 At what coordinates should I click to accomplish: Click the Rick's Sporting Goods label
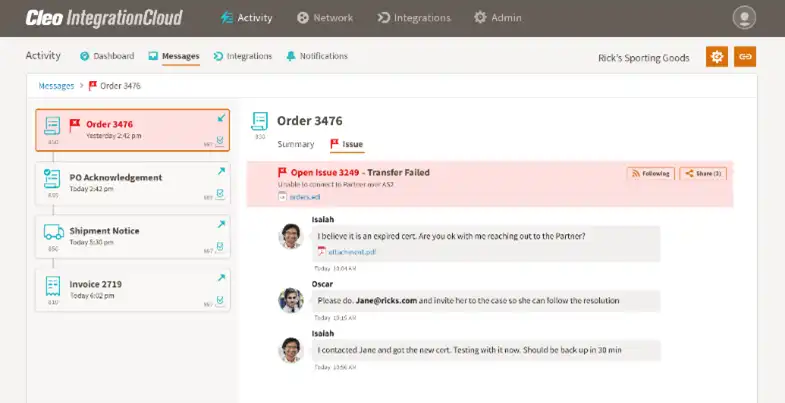point(643,58)
